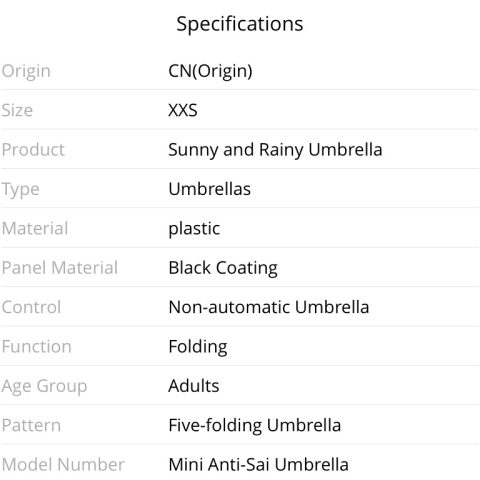Click the Umbrellas type value
The height and width of the screenshot is (480, 480).
click(210, 189)
